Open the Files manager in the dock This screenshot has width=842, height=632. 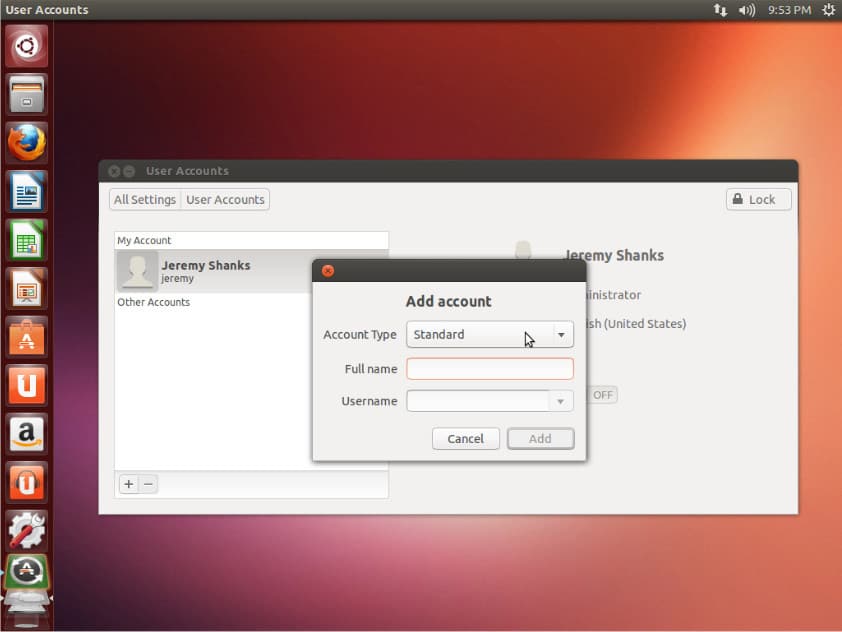(x=26, y=94)
